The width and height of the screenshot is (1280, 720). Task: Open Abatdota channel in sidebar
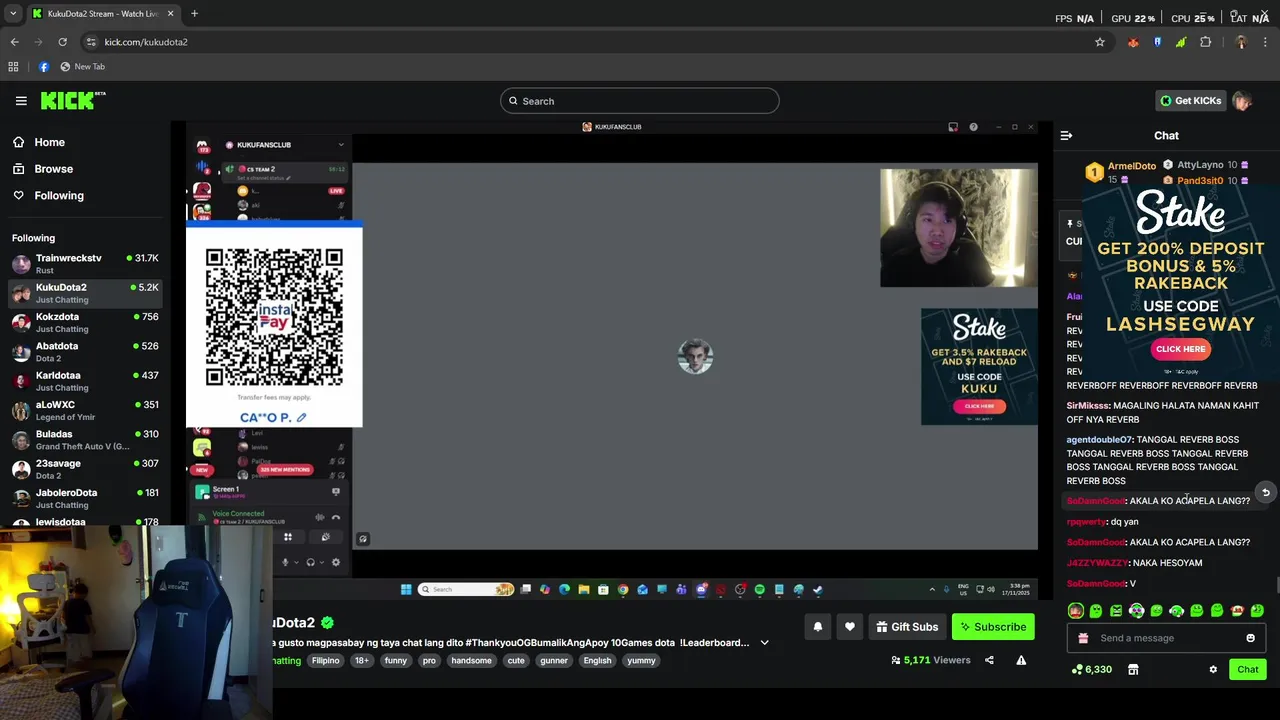[x=85, y=352]
